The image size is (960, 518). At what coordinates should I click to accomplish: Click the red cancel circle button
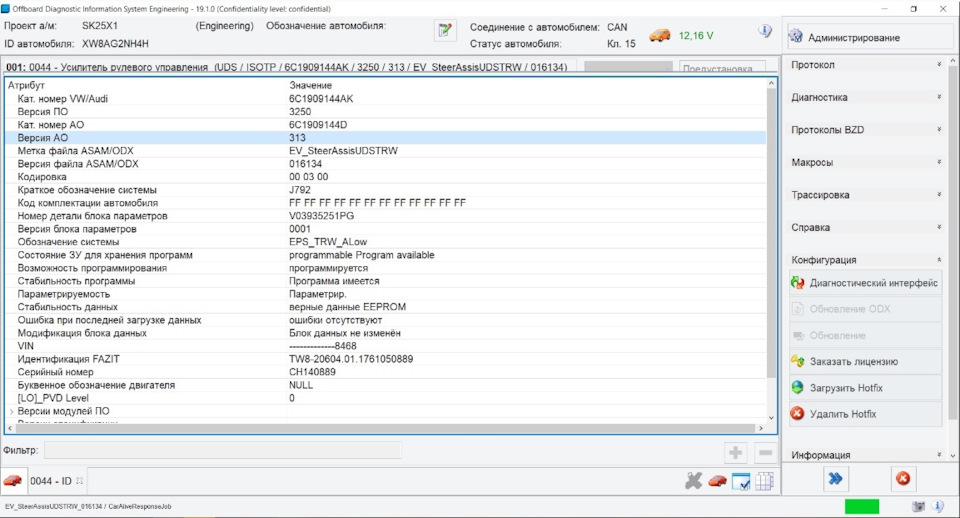(x=903, y=479)
